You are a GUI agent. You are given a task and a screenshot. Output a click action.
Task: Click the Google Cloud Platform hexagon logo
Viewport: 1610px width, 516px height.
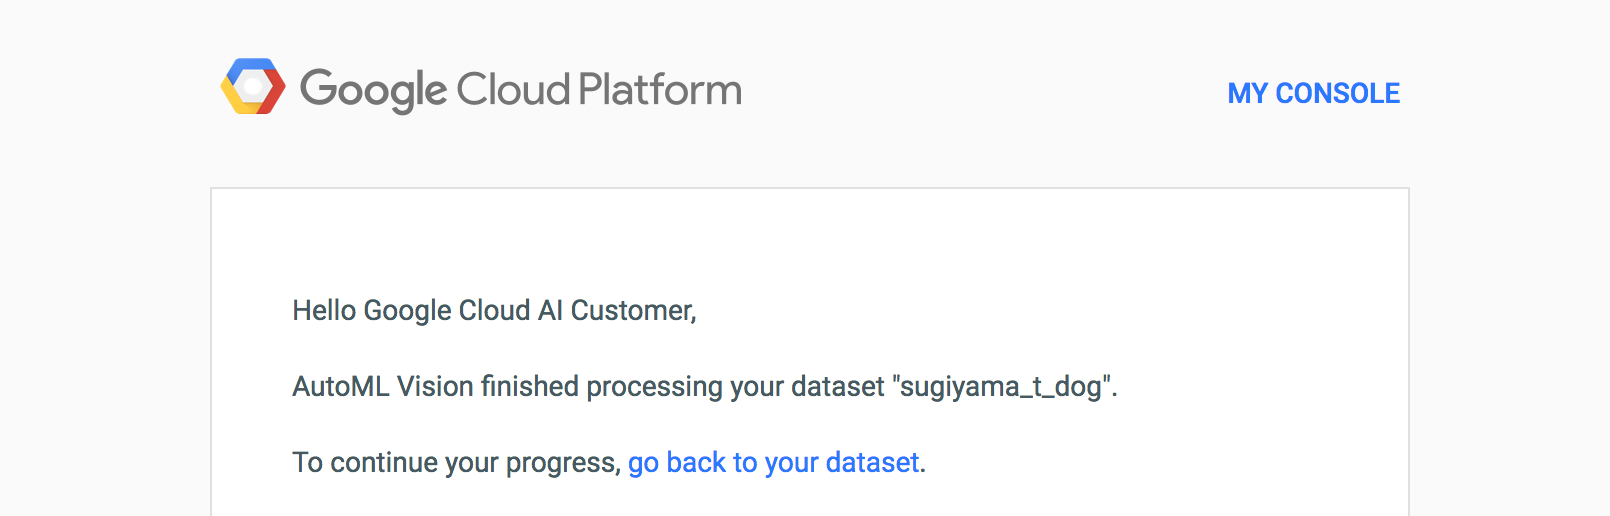click(253, 87)
